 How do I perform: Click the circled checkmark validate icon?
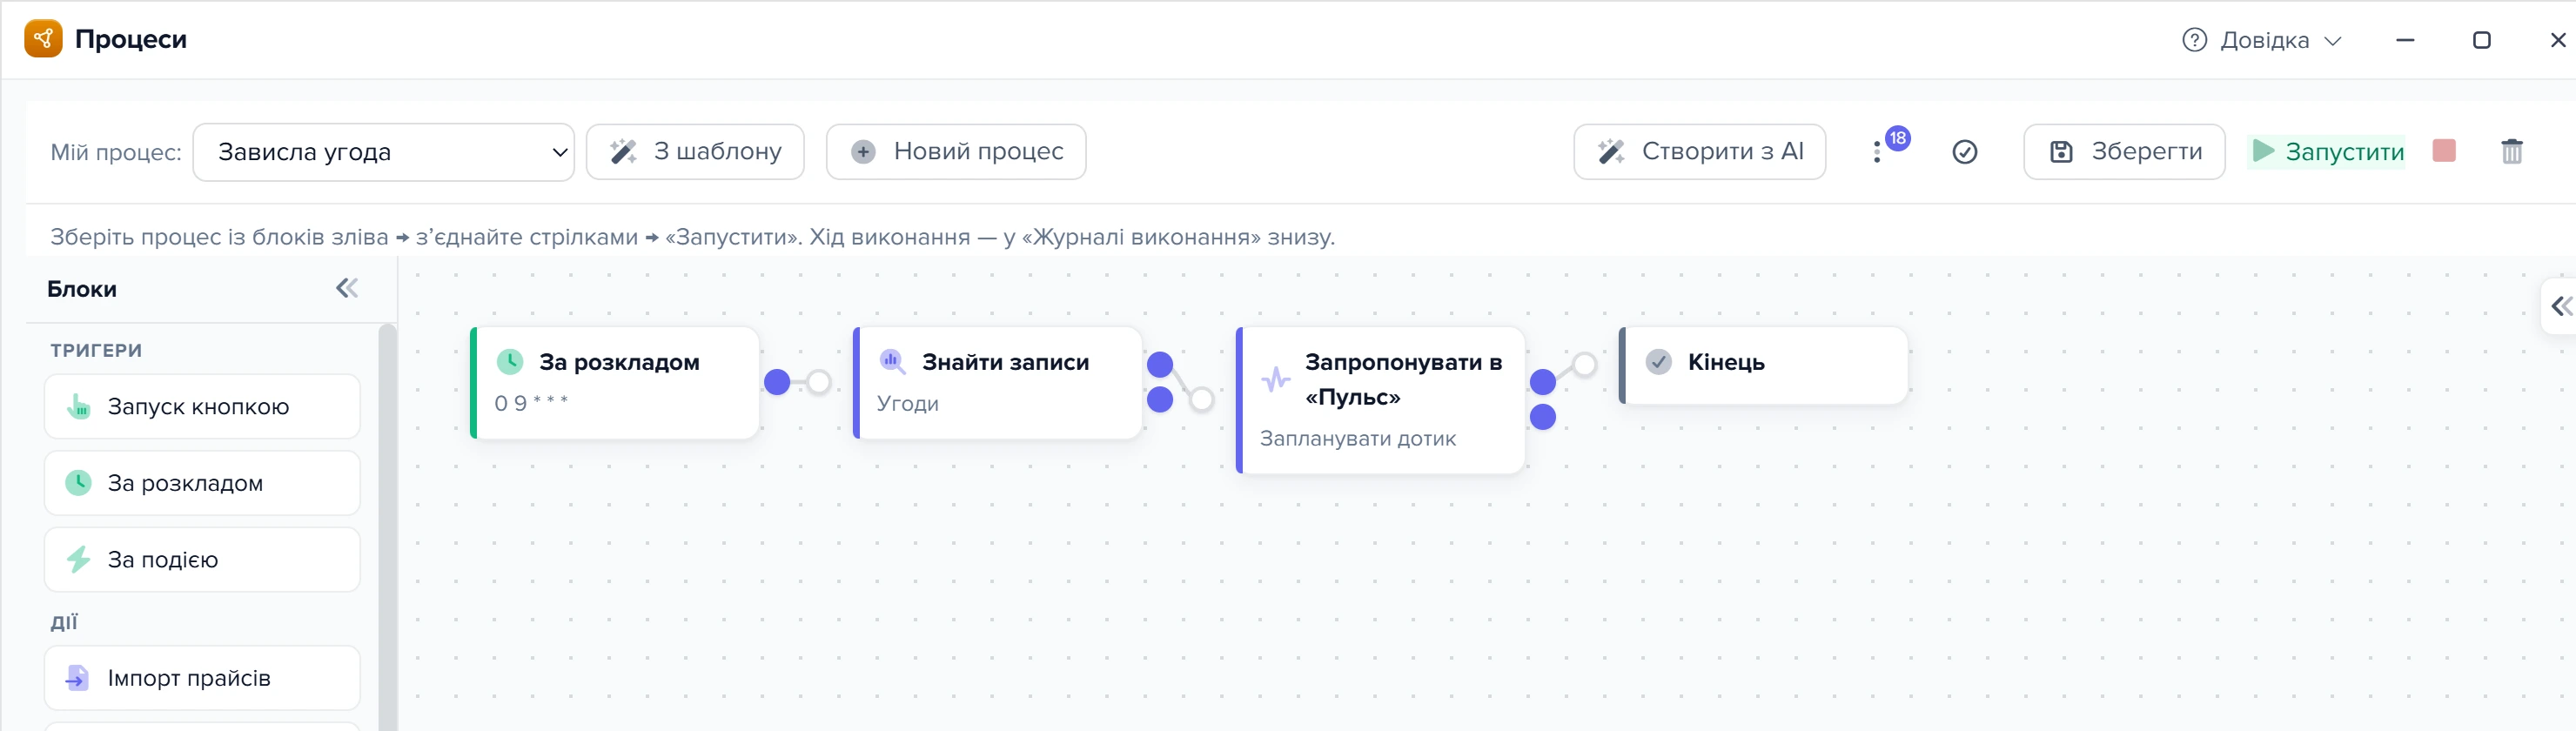[x=1965, y=152]
